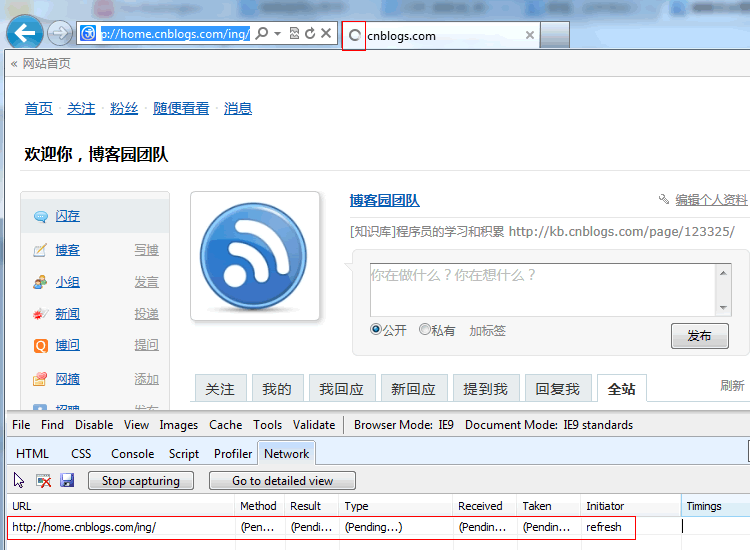Click the refresh icon in address bar
Image resolution: width=750 pixels, height=550 pixels.
point(310,34)
